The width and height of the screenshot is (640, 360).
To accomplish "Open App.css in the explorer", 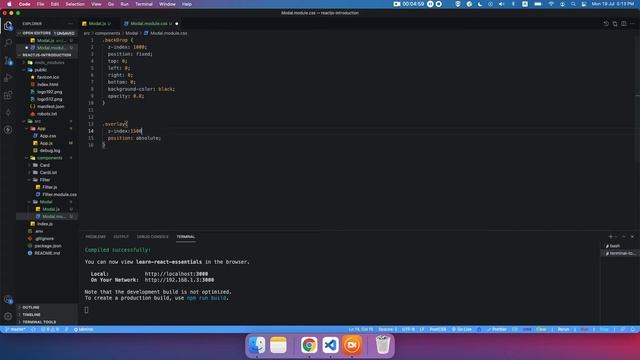I will [48, 136].
